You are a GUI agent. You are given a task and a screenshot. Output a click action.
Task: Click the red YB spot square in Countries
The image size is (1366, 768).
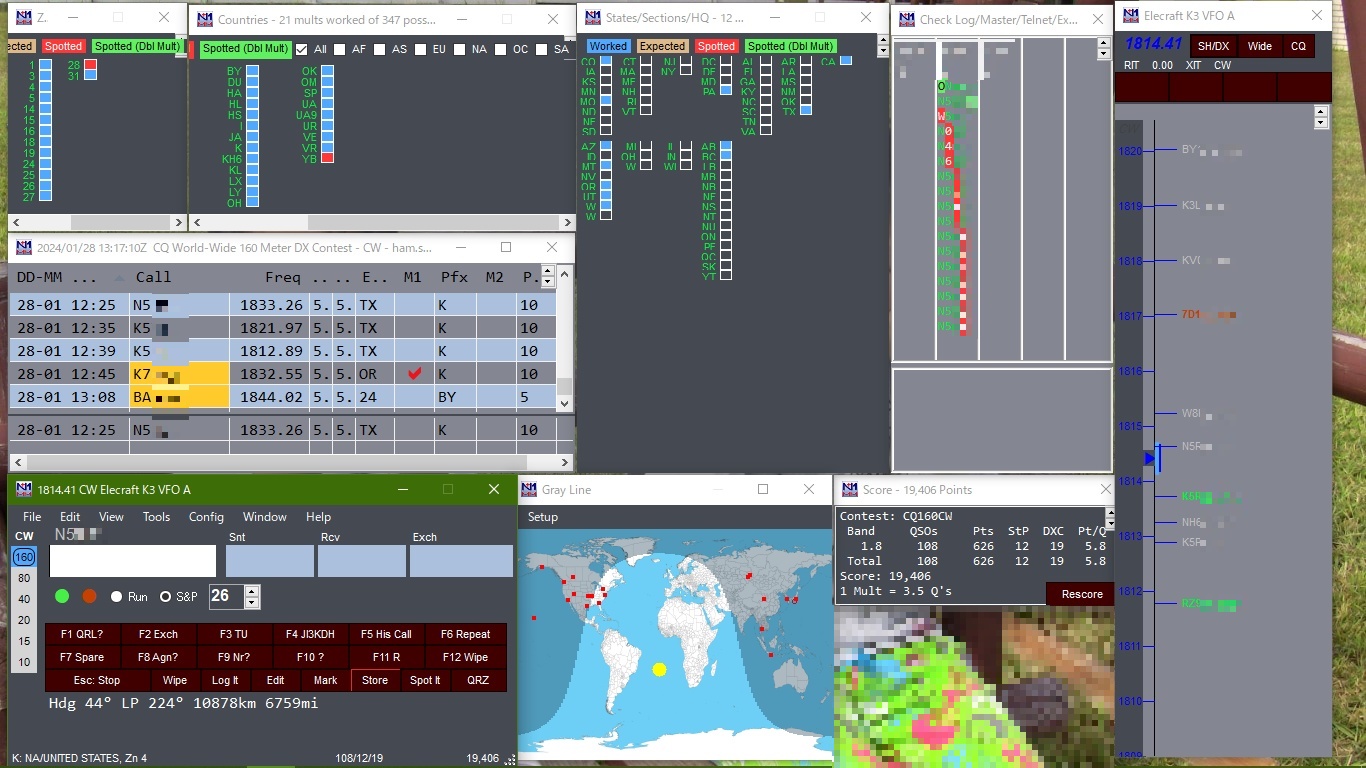[x=327, y=158]
